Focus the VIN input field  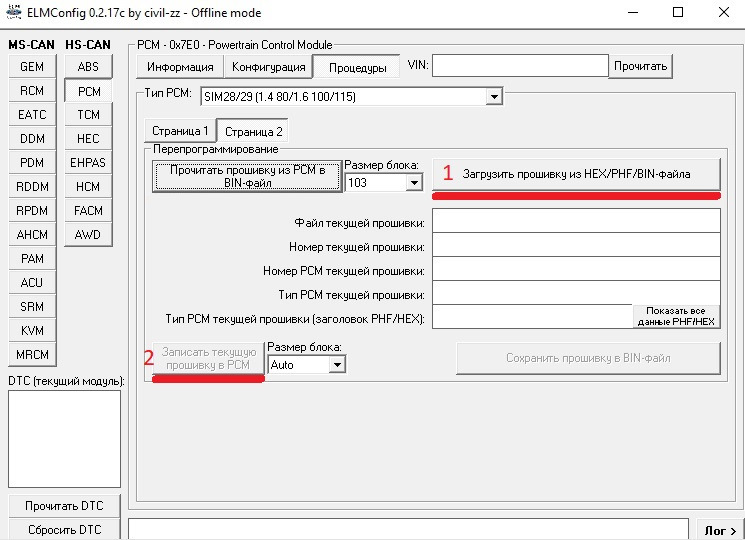click(520, 66)
